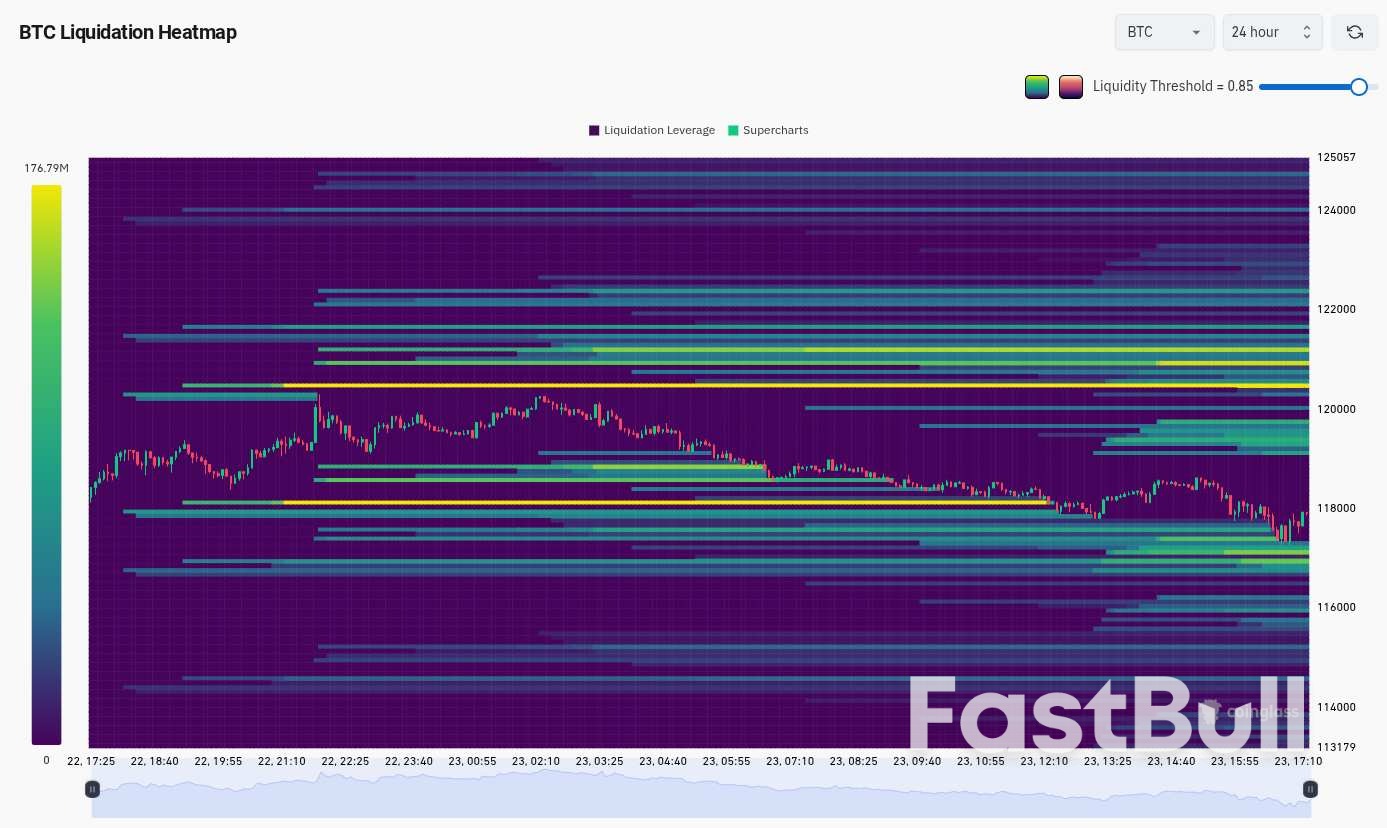Viewport: 1387px width, 828px height.
Task: Select the green-to-yellow gradient colormap icon
Action: coord(1037,87)
